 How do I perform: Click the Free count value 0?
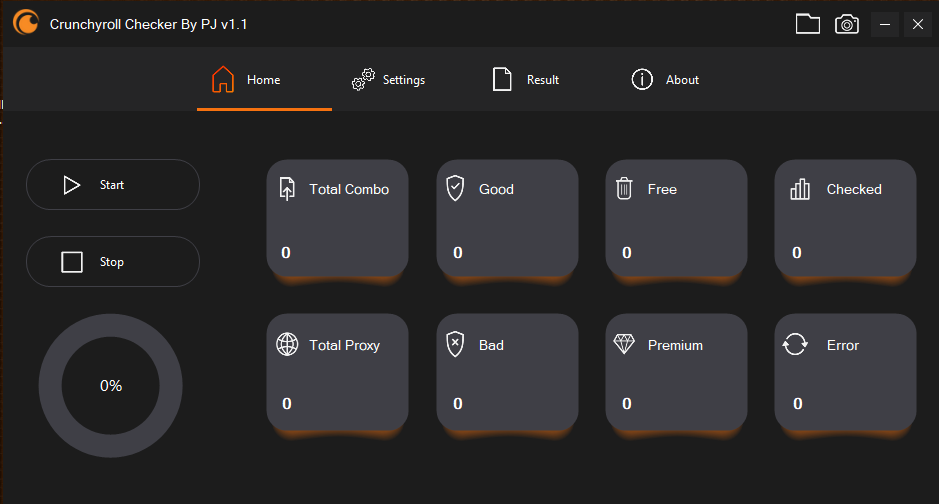(x=626, y=253)
